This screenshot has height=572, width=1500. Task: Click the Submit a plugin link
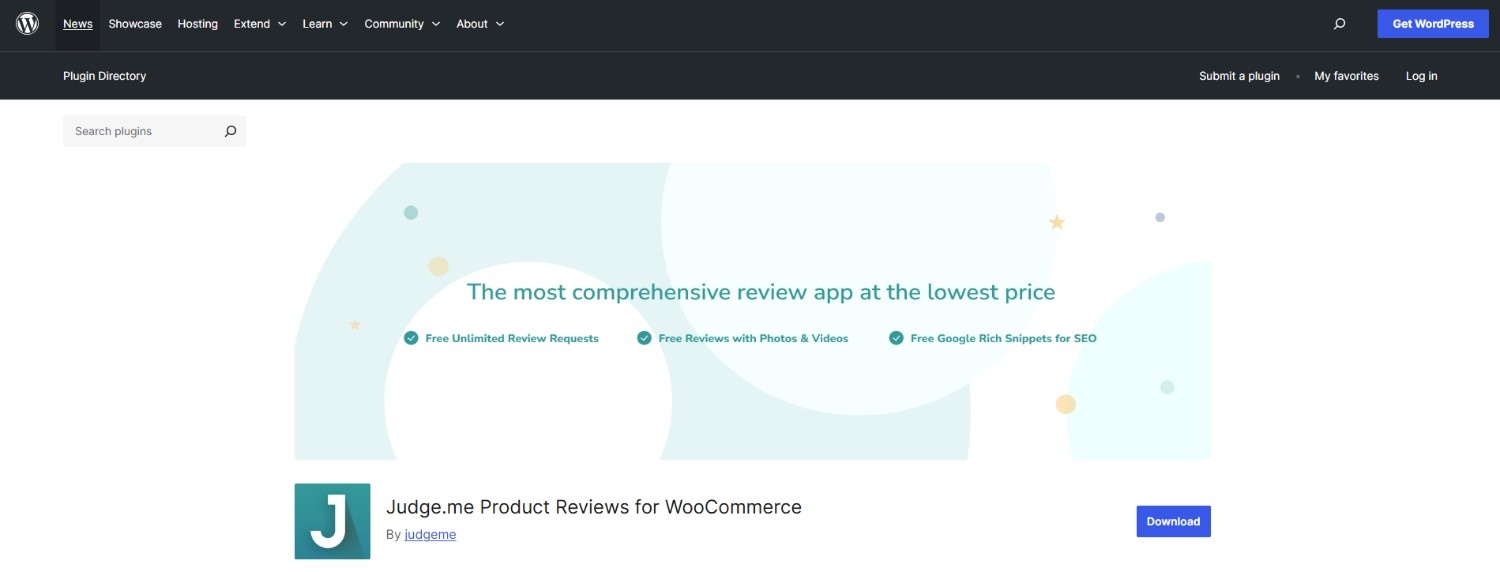(x=1239, y=76)
